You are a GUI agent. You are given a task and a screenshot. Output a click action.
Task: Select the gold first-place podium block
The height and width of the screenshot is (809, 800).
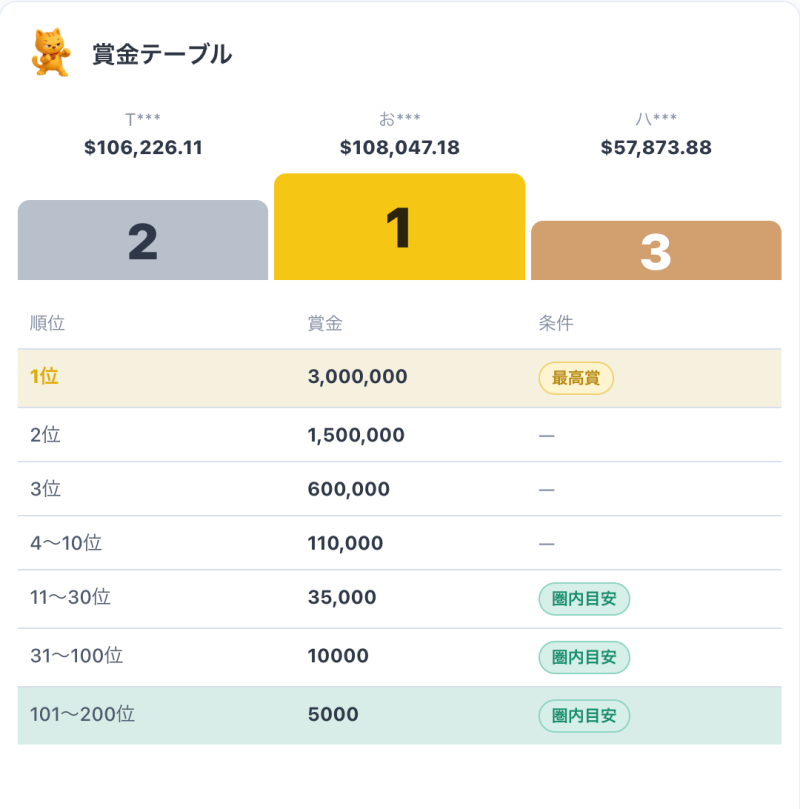tap(399, 226)
